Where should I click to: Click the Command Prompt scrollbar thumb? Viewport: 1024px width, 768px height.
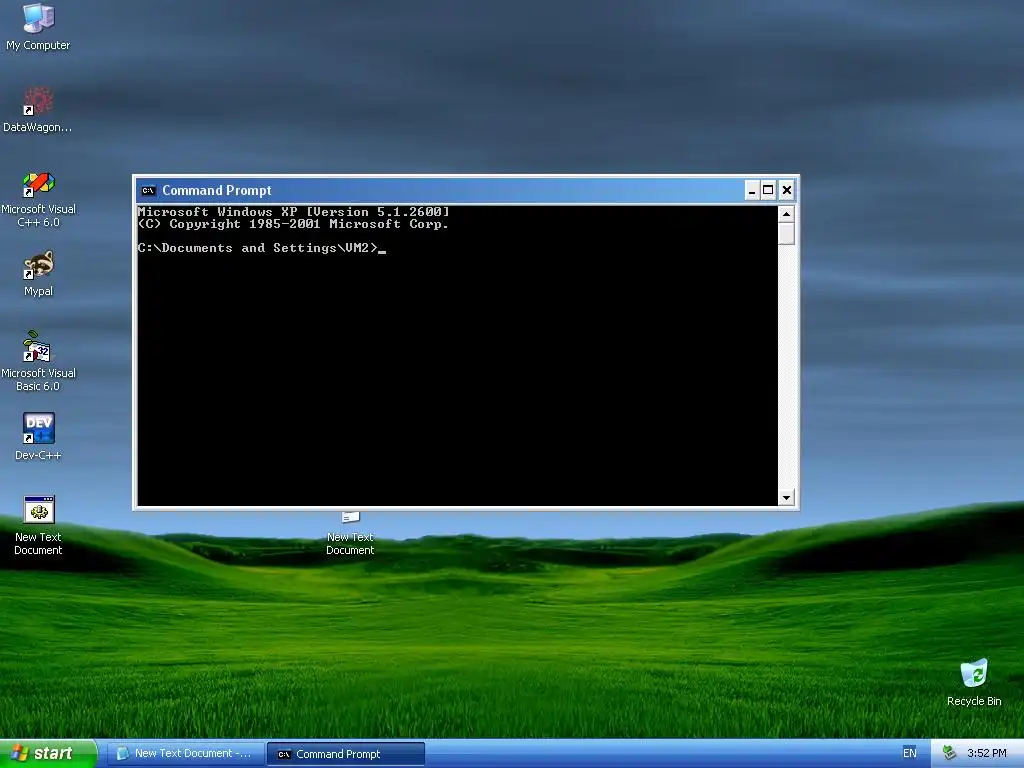point(786,234)
